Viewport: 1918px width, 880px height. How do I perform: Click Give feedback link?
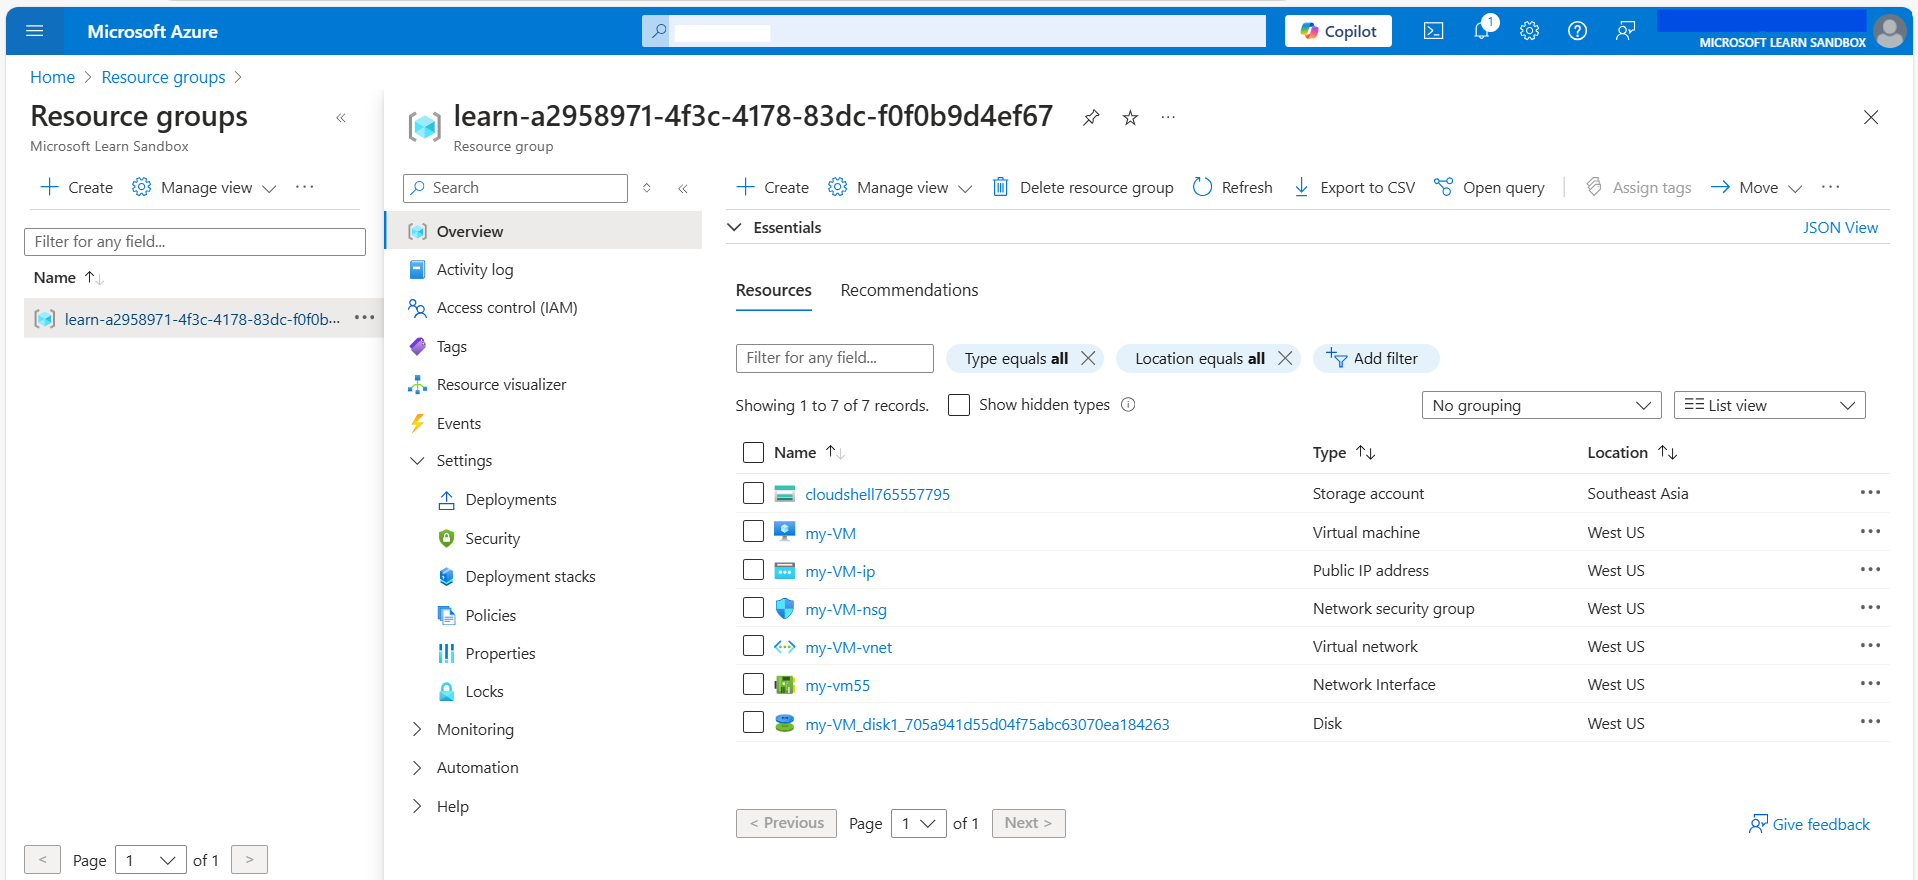(x=1809, y=824)
